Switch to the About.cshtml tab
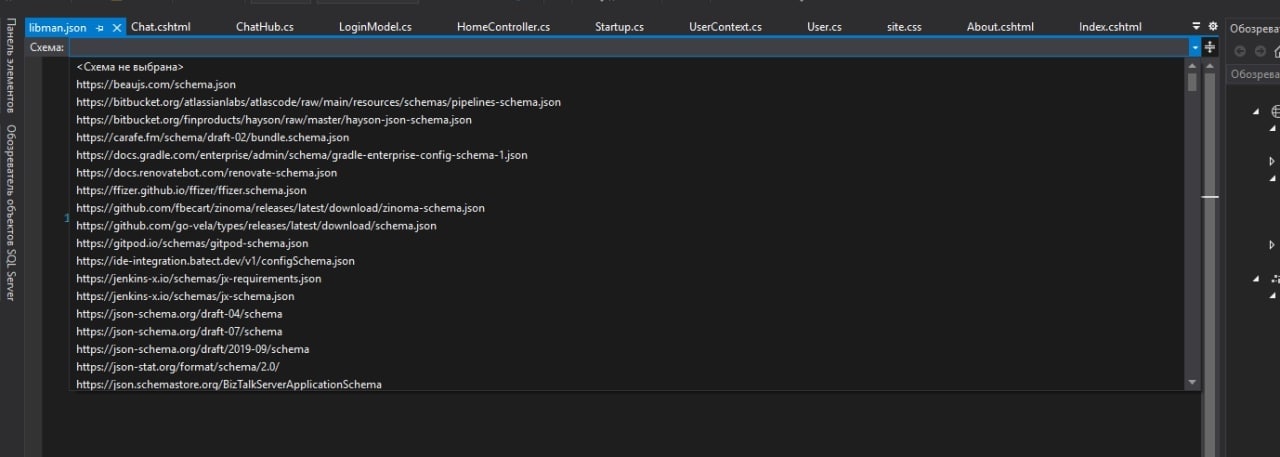The height and width of the screenshot is (457, 1280). (1000, 27)
